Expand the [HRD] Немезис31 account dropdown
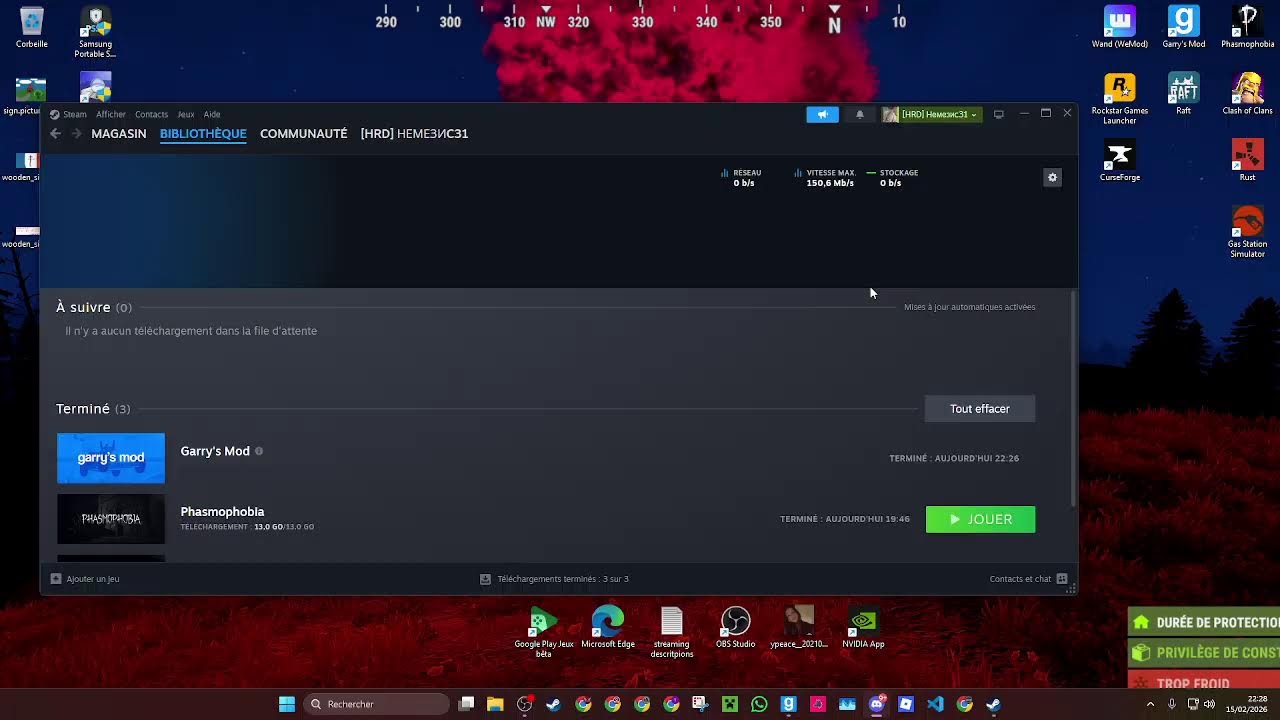Viewport: 1280px width, 720px height. pyautogui.click(x=931, y=114)
